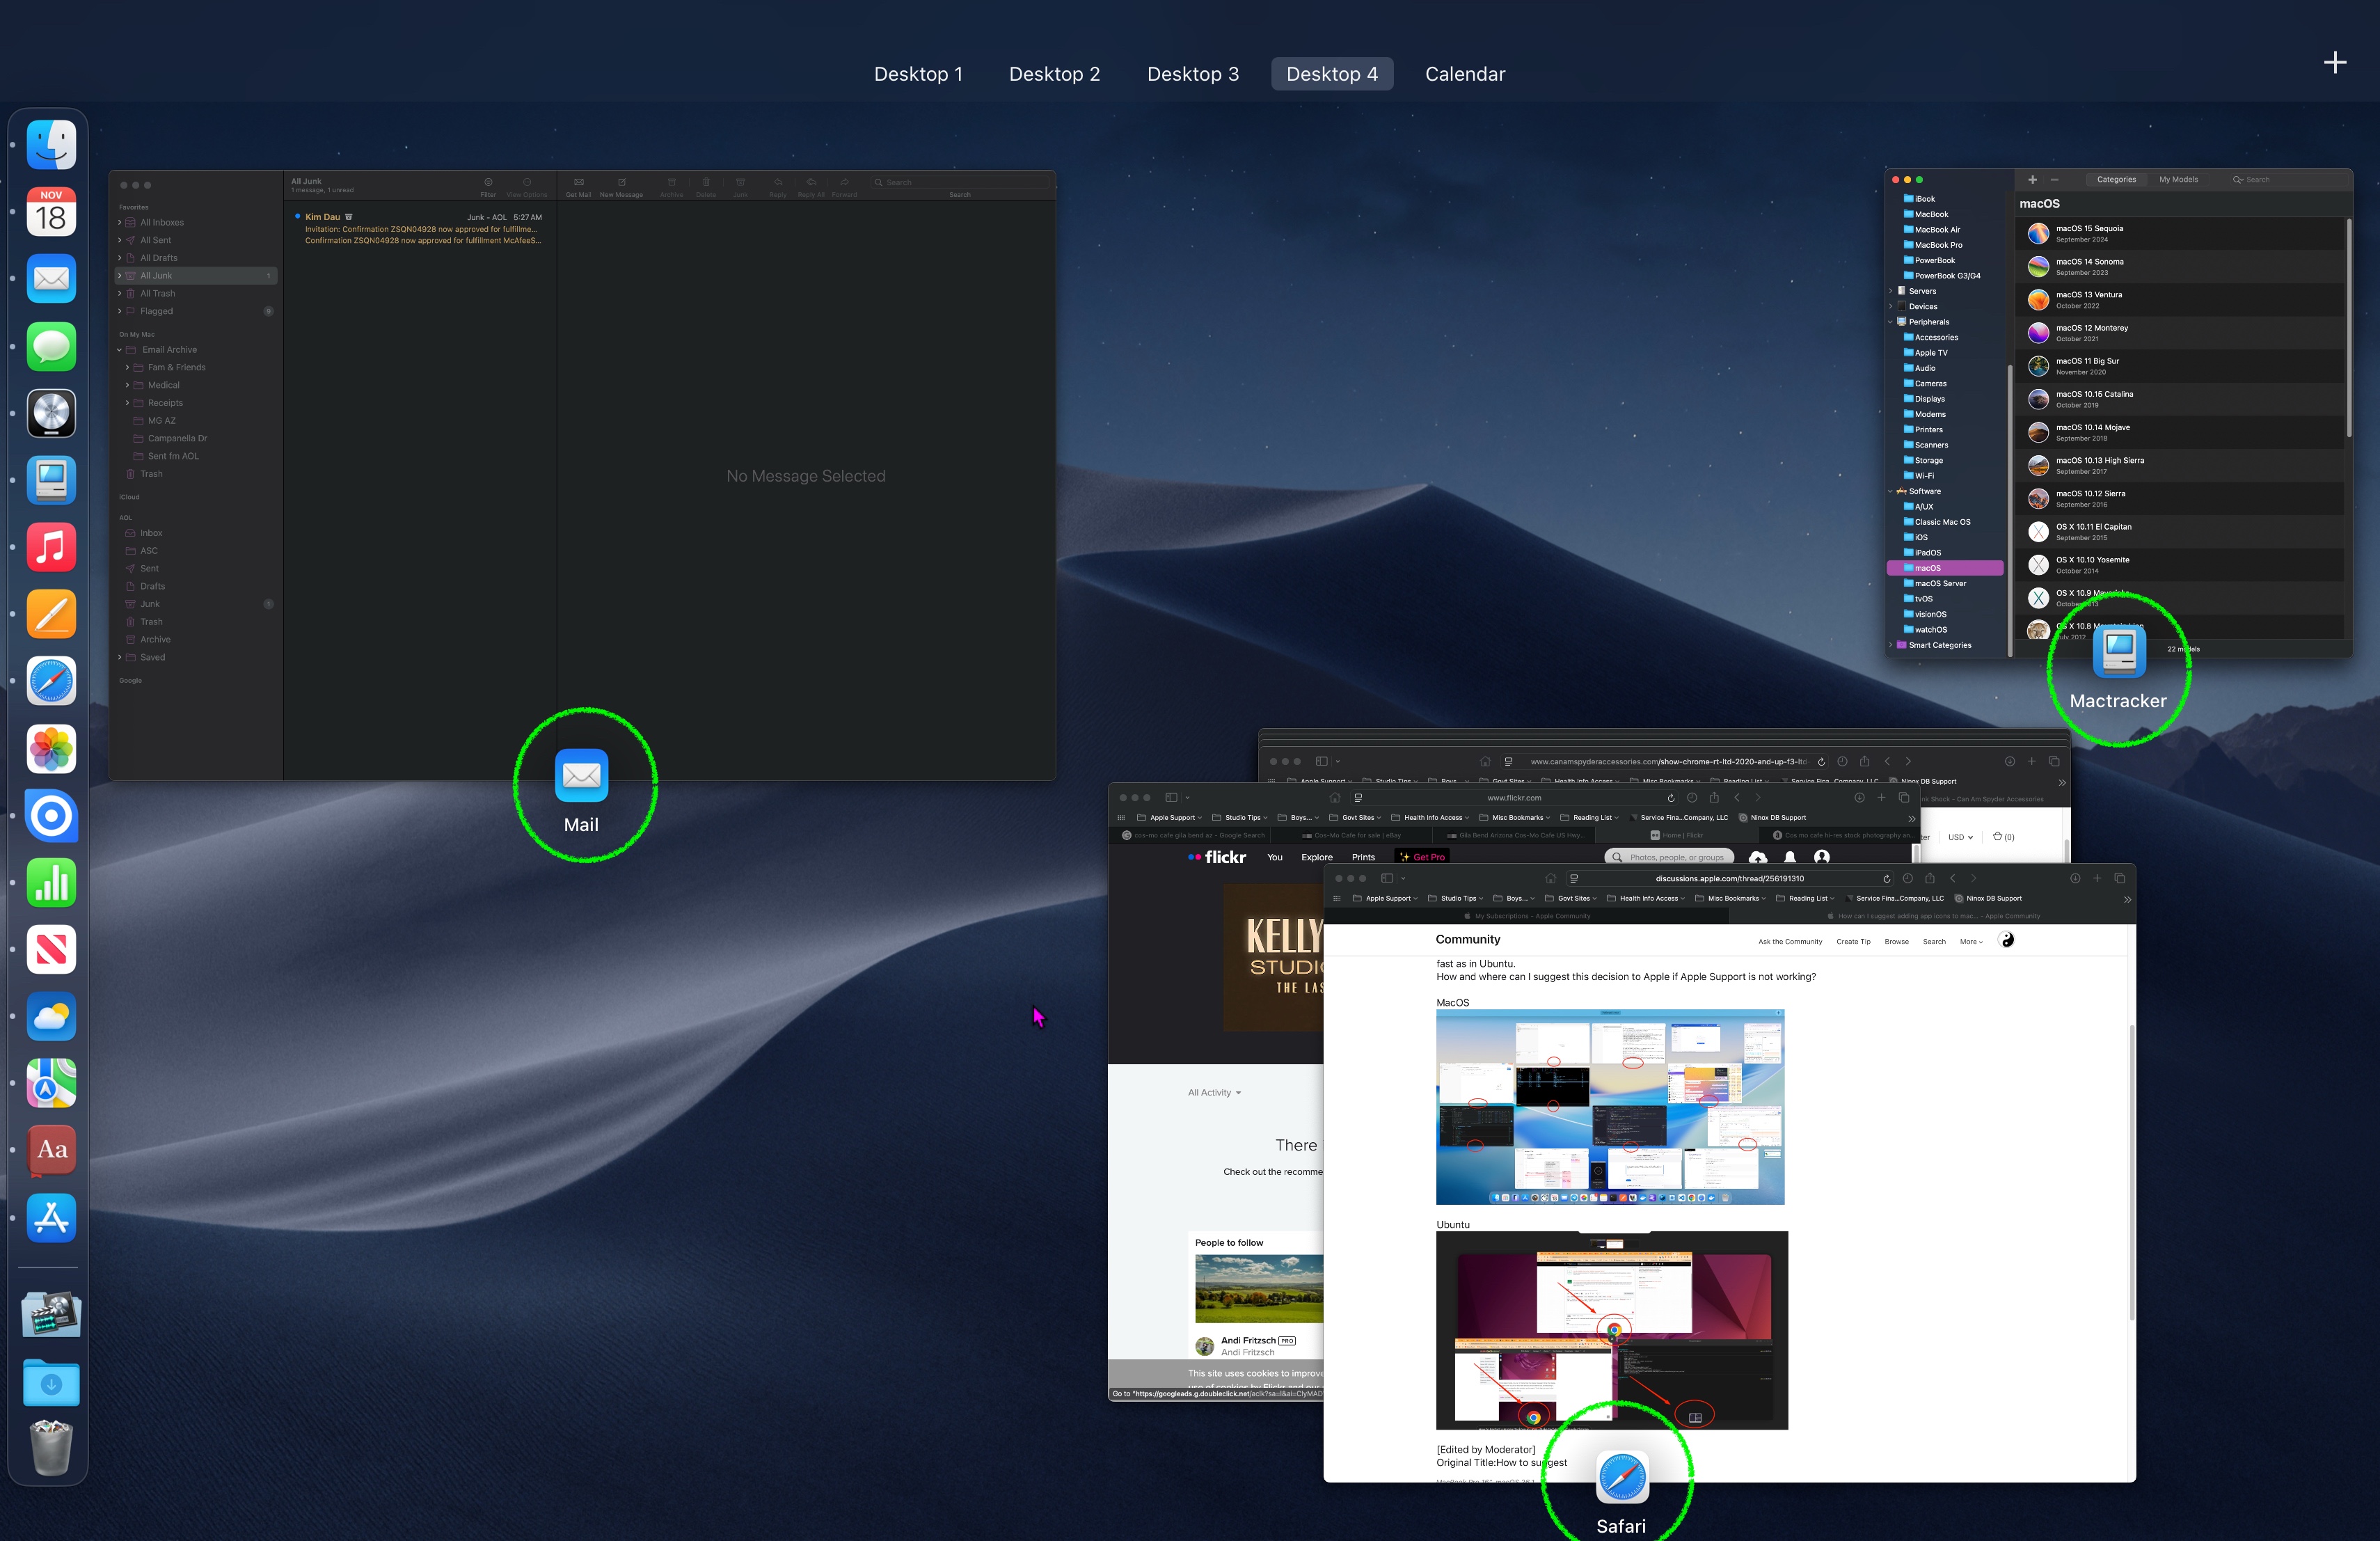This screenshot has height=1541, width=2380.
Task: Click Ask the Community link
Action: coord(1789,941)
